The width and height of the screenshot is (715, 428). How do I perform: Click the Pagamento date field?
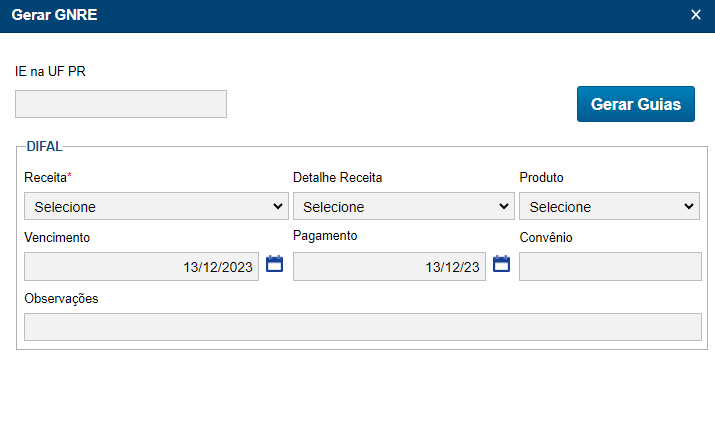pyautogui.click(x=389, y=267)
